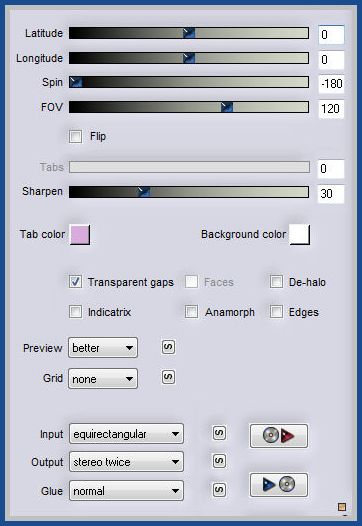Click the FOV slider handle
Screen dimensions: 362x526
click(227, 107)
